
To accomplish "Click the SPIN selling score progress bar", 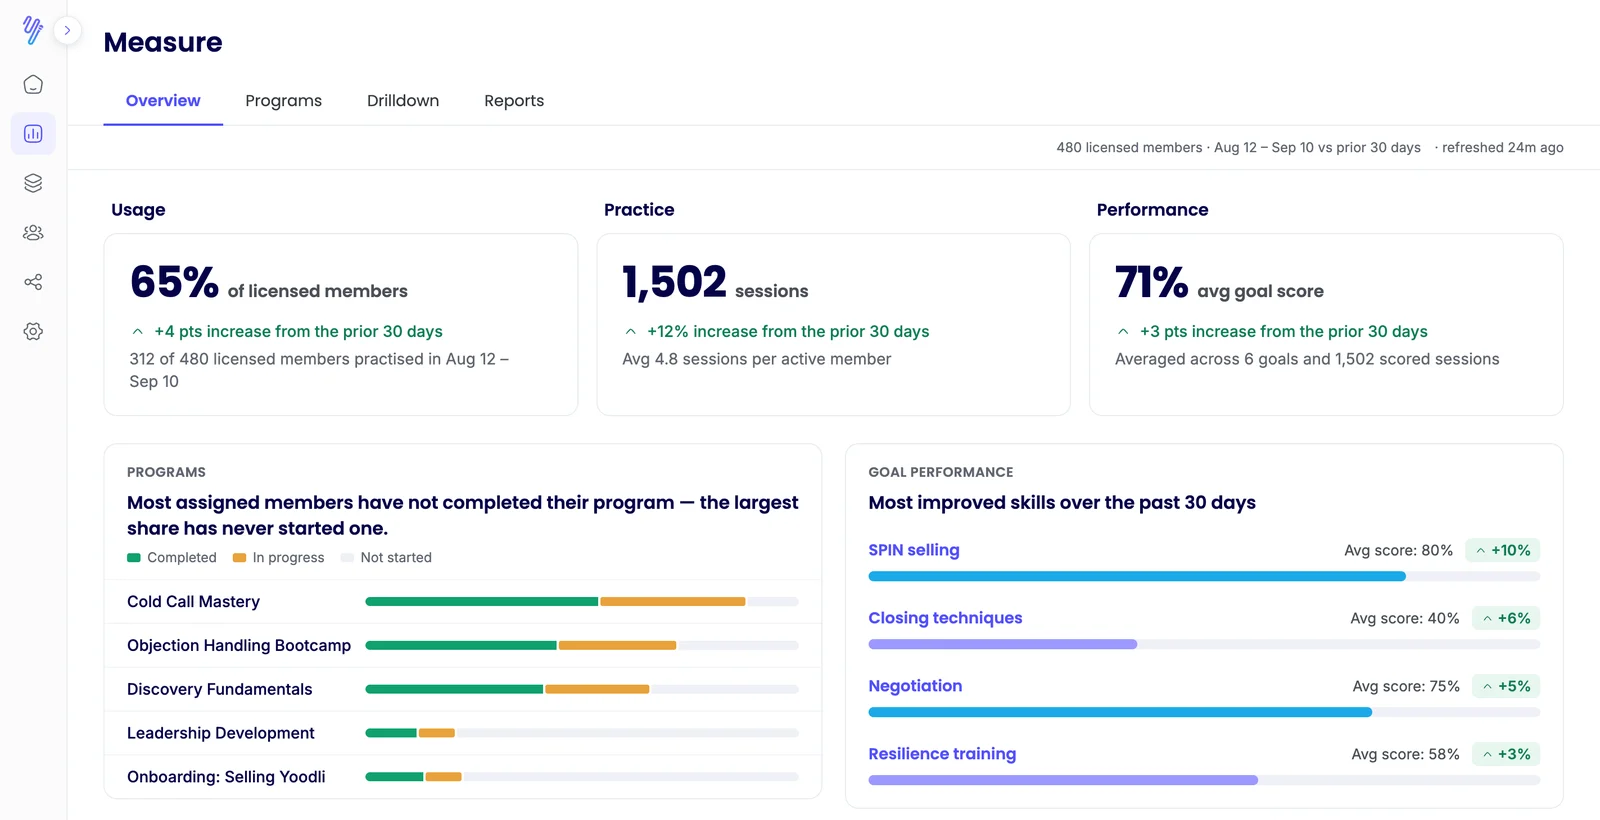I will tap(1204, 576).
